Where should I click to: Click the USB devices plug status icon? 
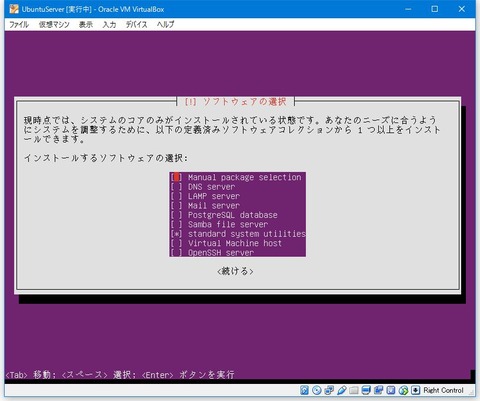[x=342, y=390]
